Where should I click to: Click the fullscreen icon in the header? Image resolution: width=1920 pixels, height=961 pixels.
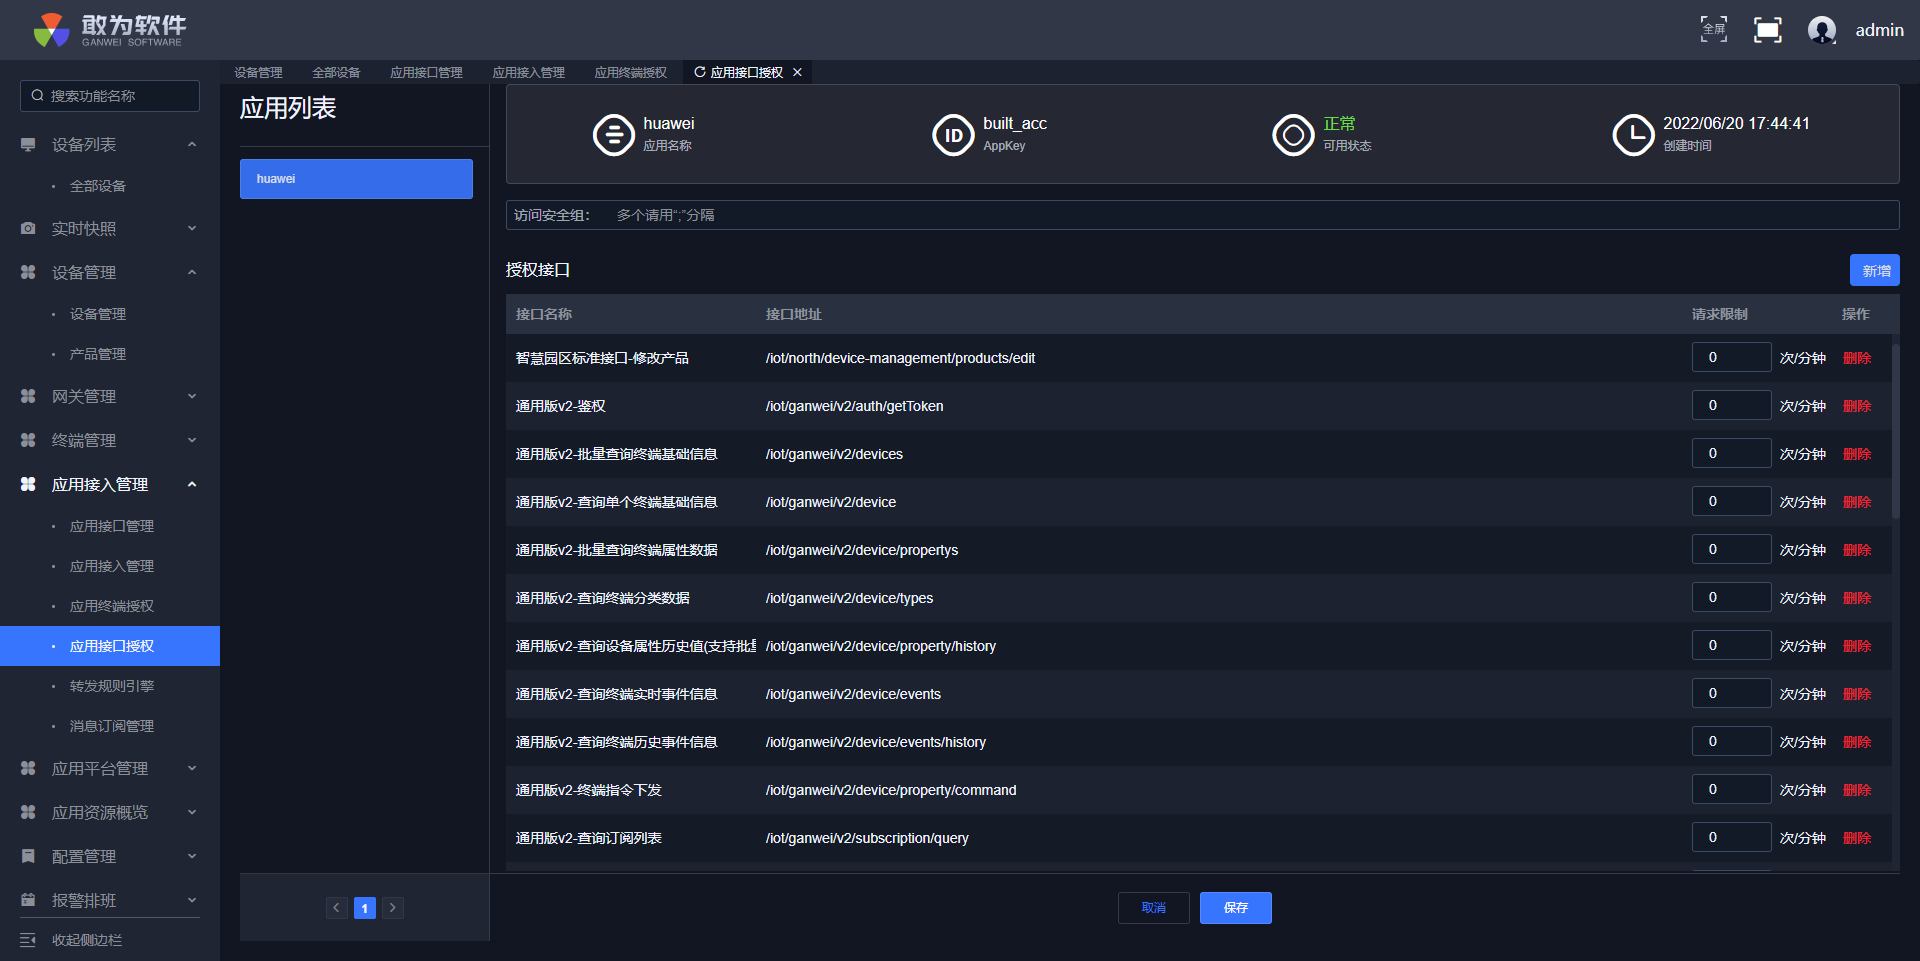click(x=1713, y=30)
